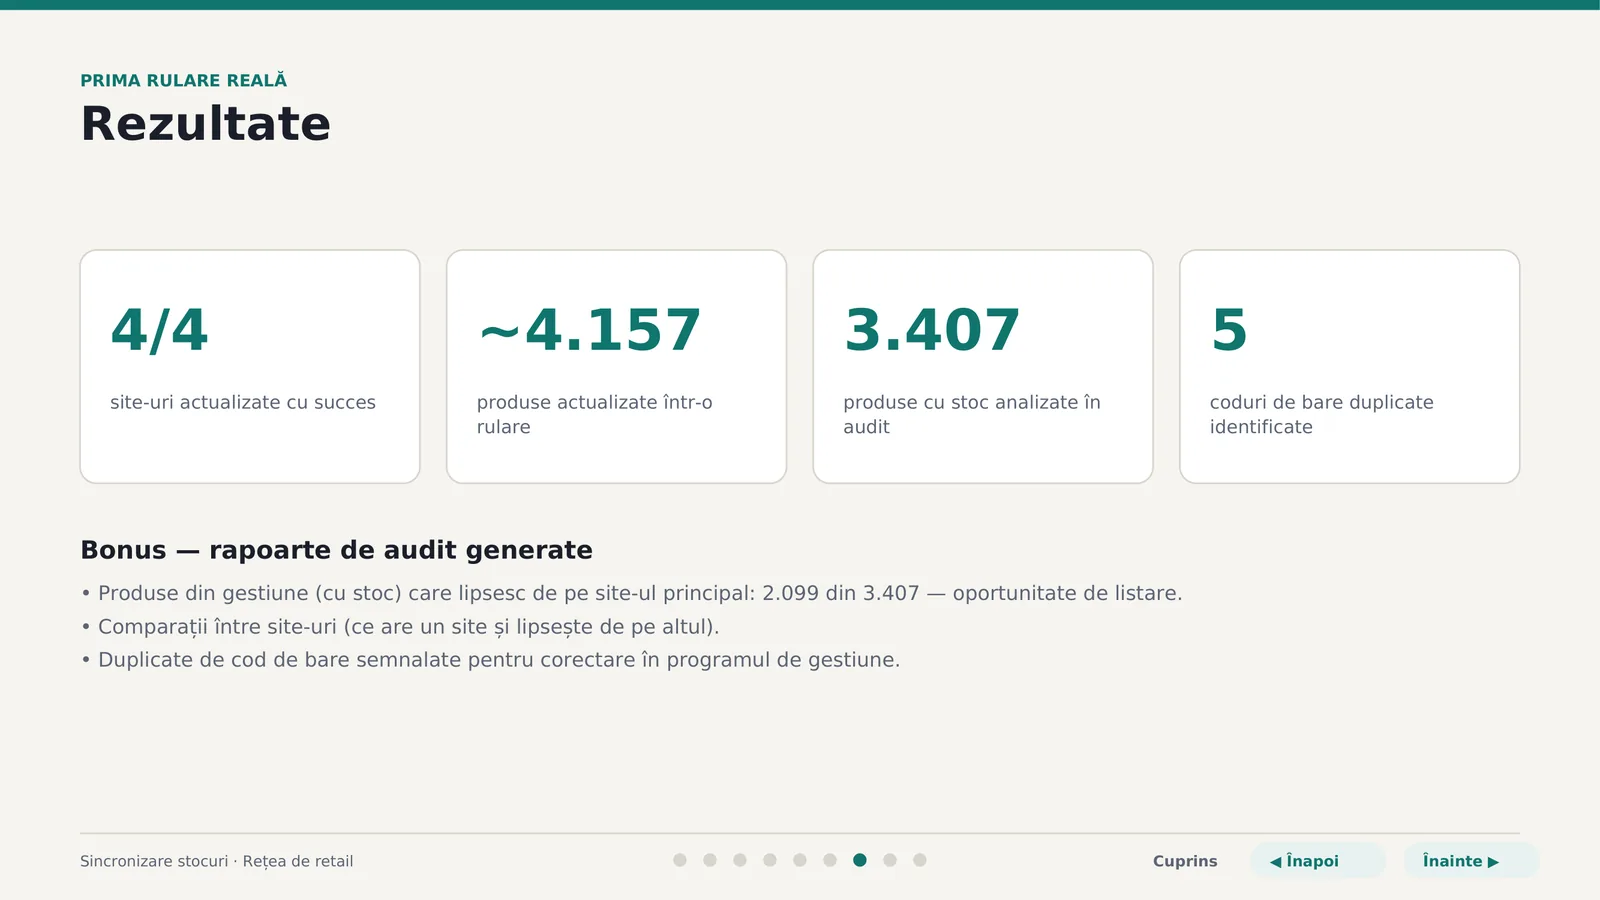This screenshot has width=1600, height=900.
Task: Click the Comparații între site-uri bullet
Action: (x=400, y=627)
